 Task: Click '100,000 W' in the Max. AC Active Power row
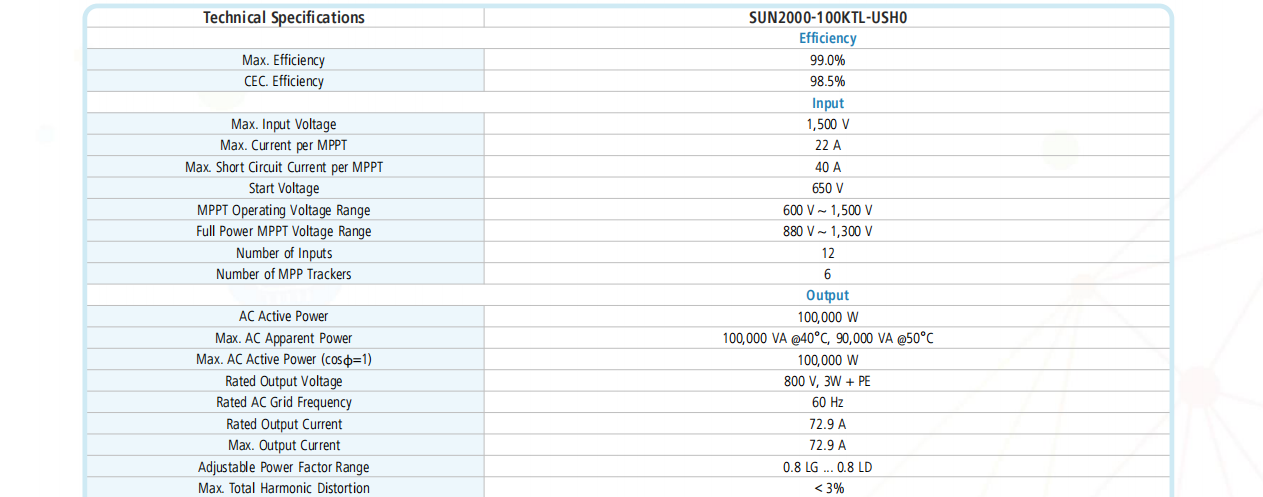pos(828,359)
